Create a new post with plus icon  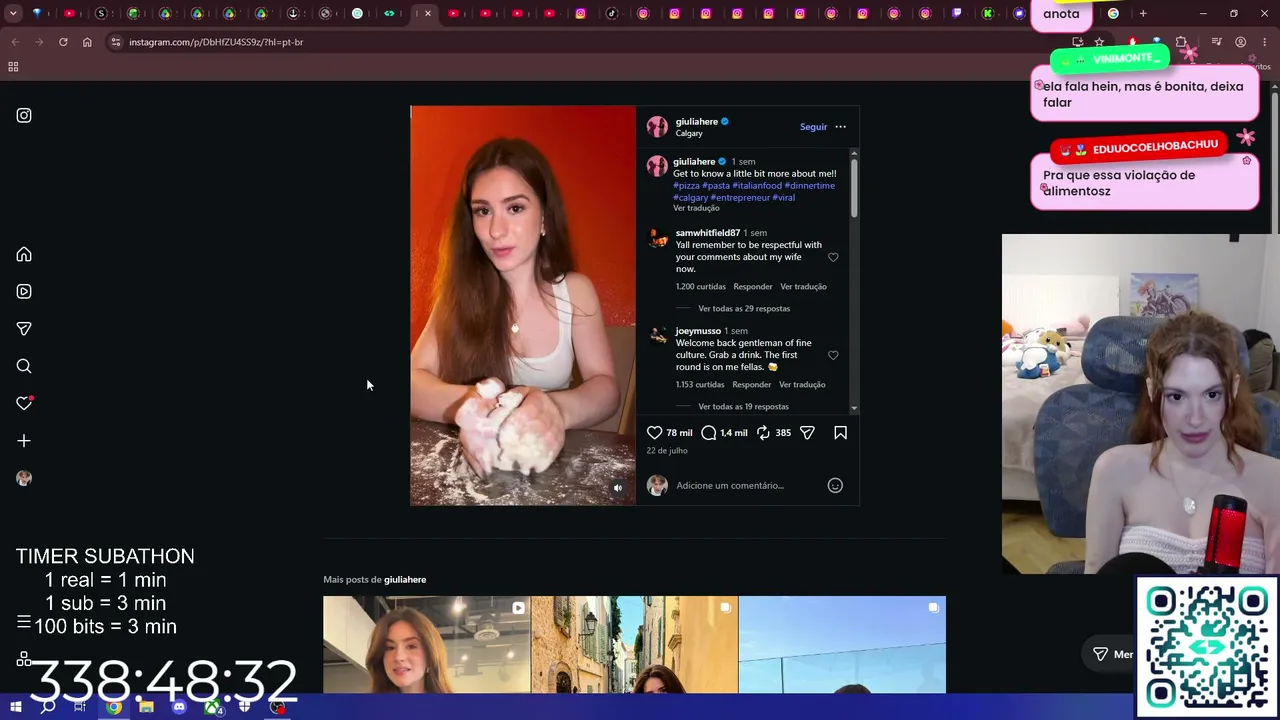(x=24, y=440)
